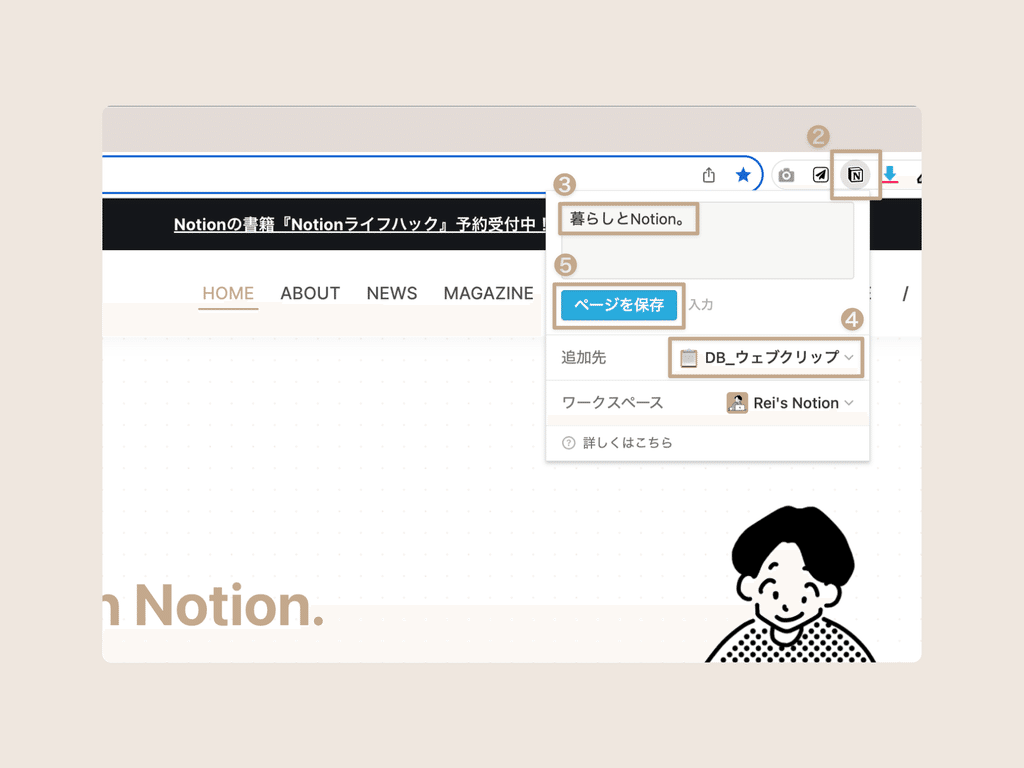Open the DB_ウェブクリップ destination dropdown
1024x768 pixels.
(767, 357)
